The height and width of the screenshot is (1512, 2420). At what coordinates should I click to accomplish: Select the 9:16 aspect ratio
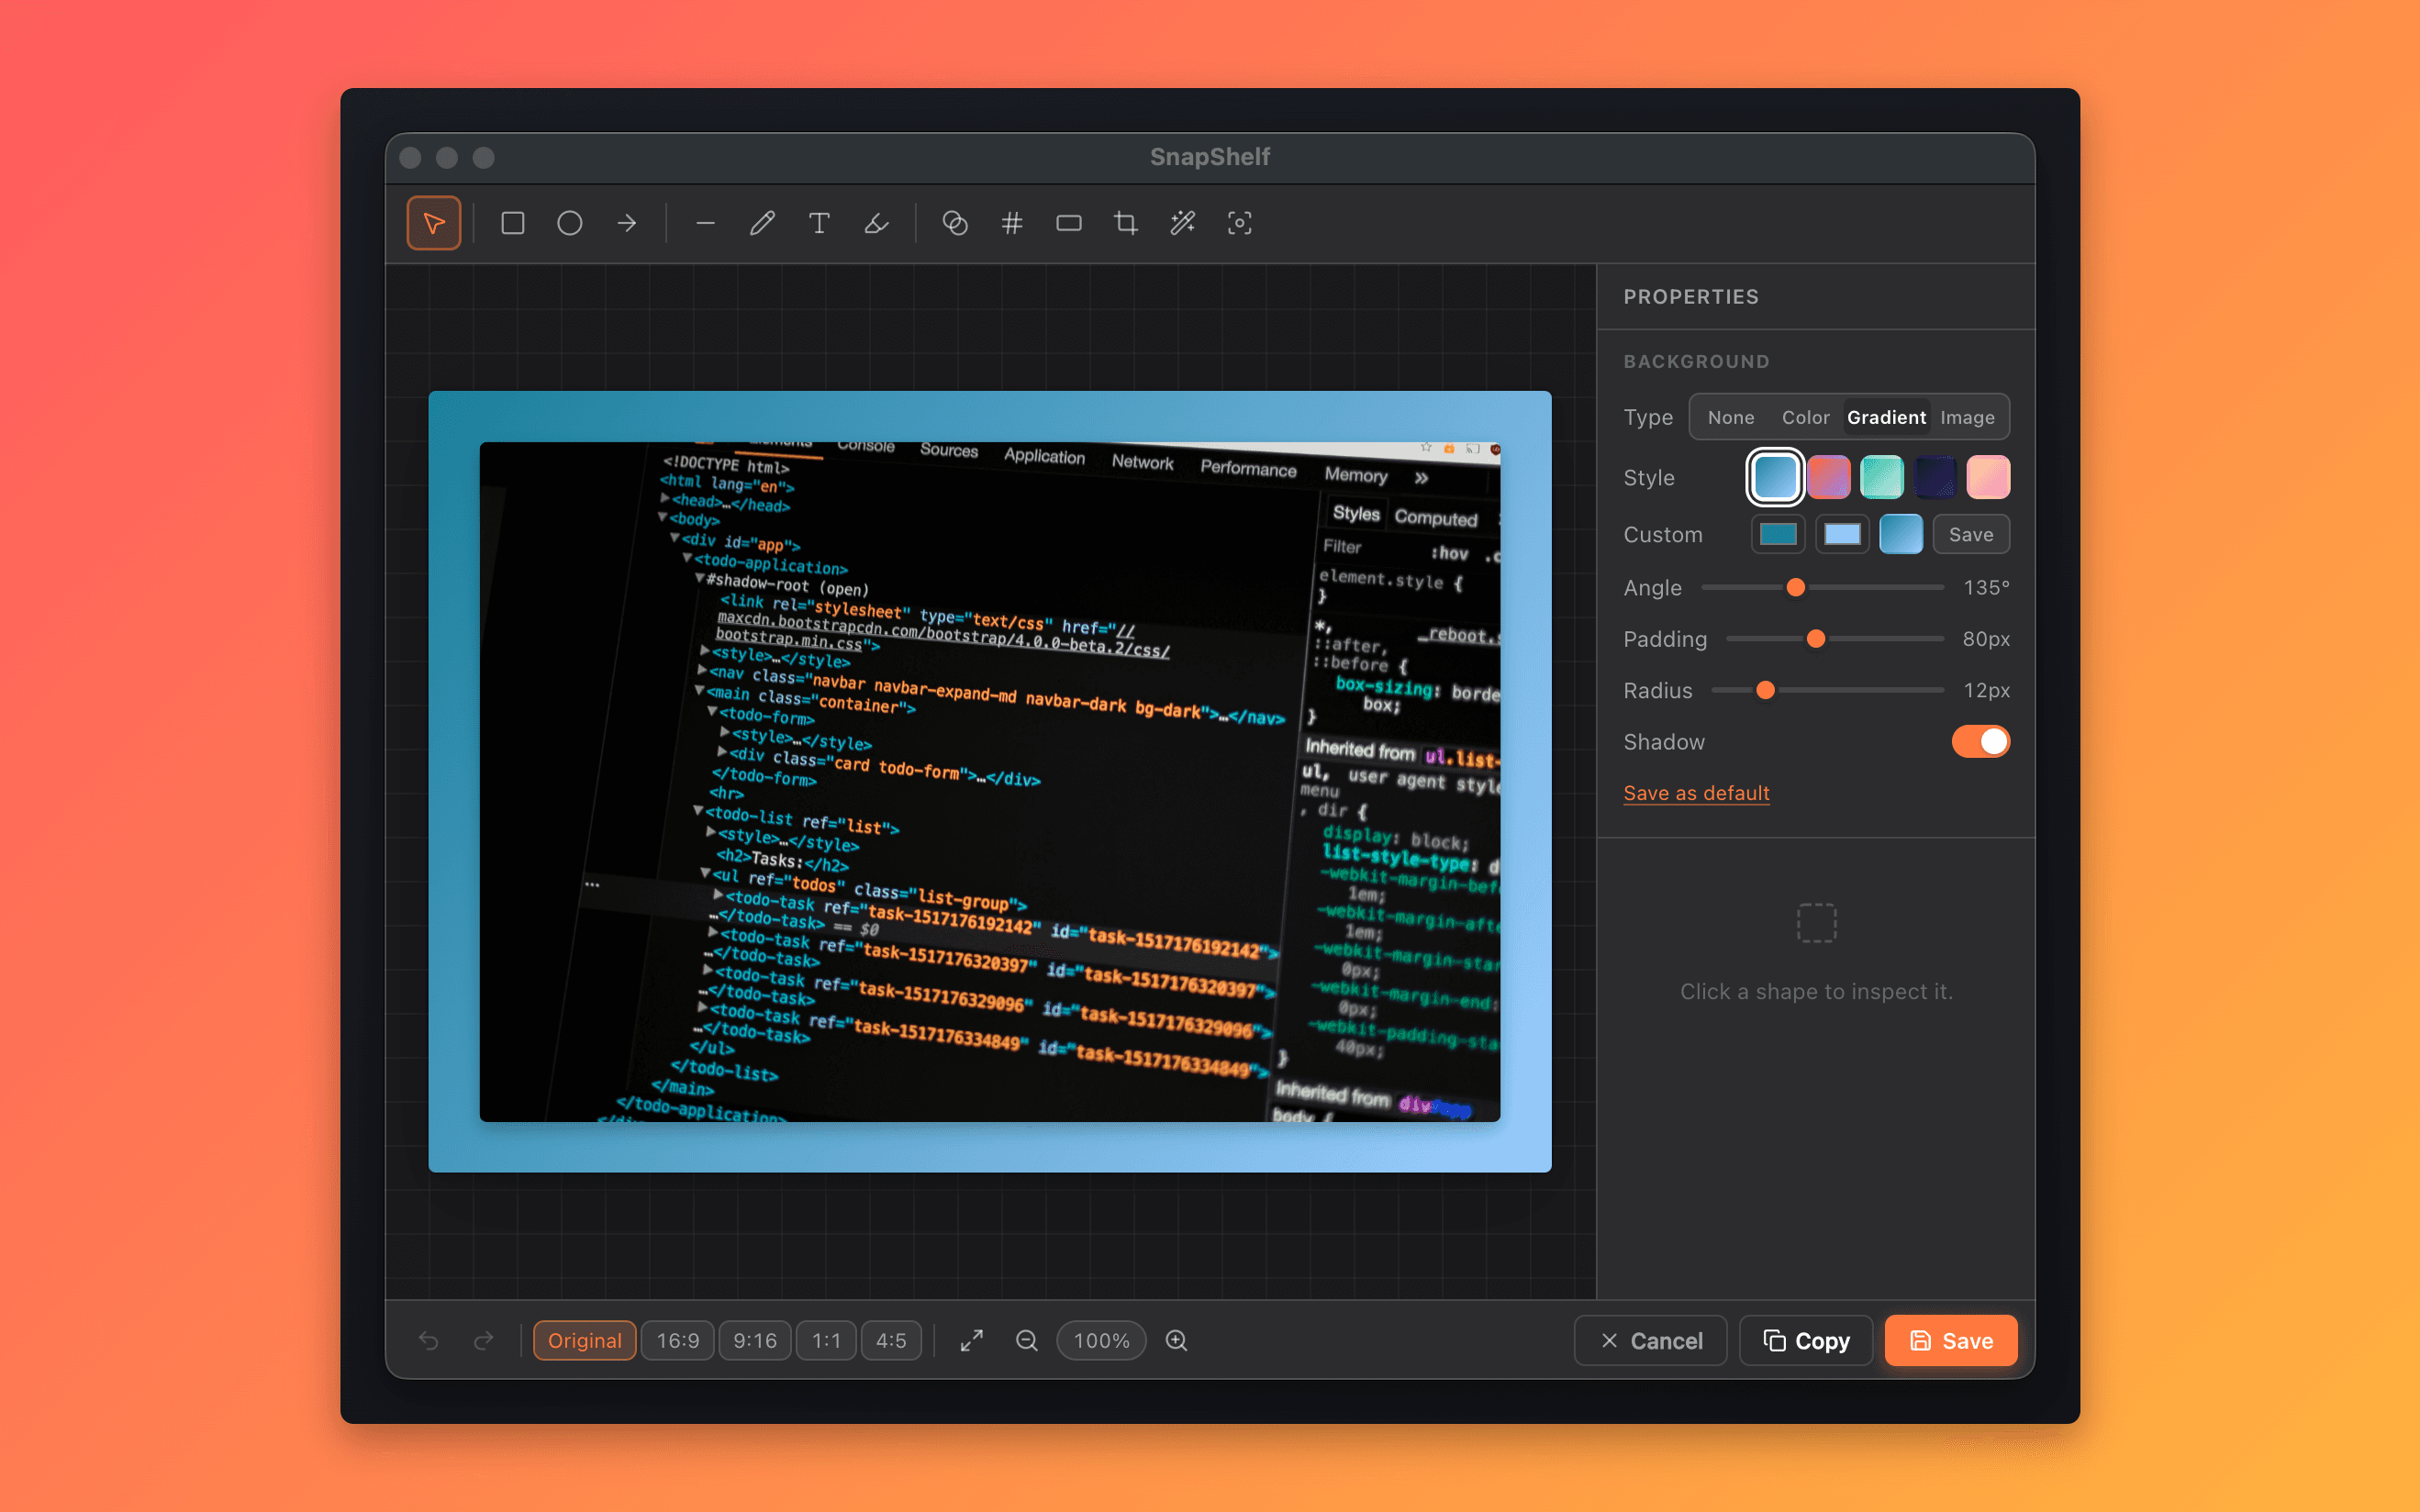coord(755,1340)
